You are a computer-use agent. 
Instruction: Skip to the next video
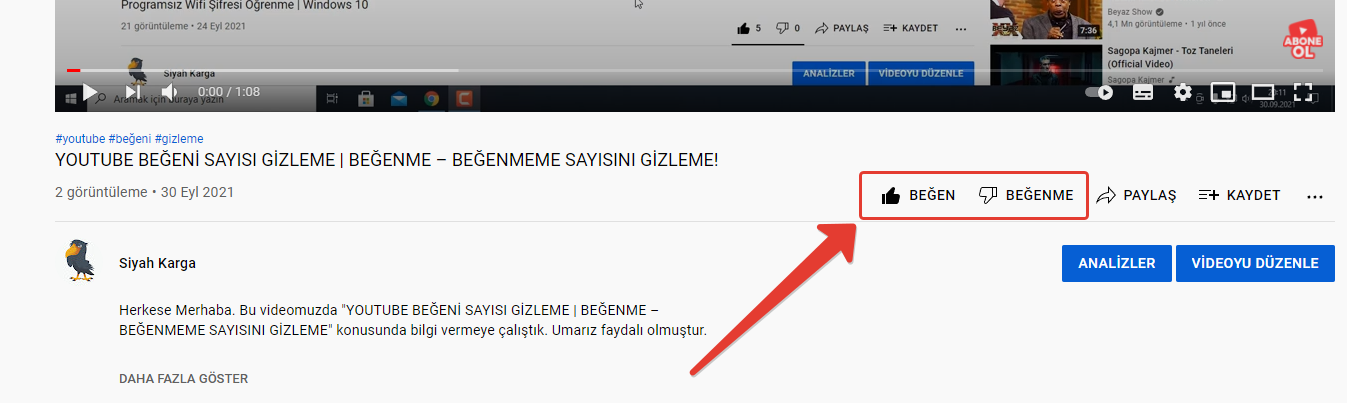(132, 92)
